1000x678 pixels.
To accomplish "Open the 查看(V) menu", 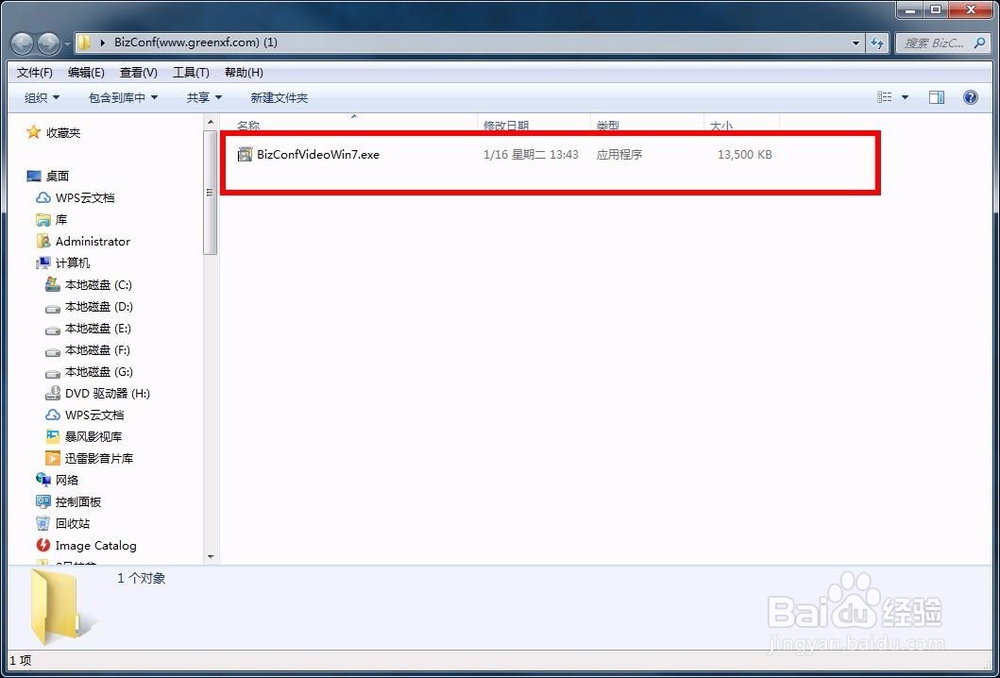I will tap(138, 73).
